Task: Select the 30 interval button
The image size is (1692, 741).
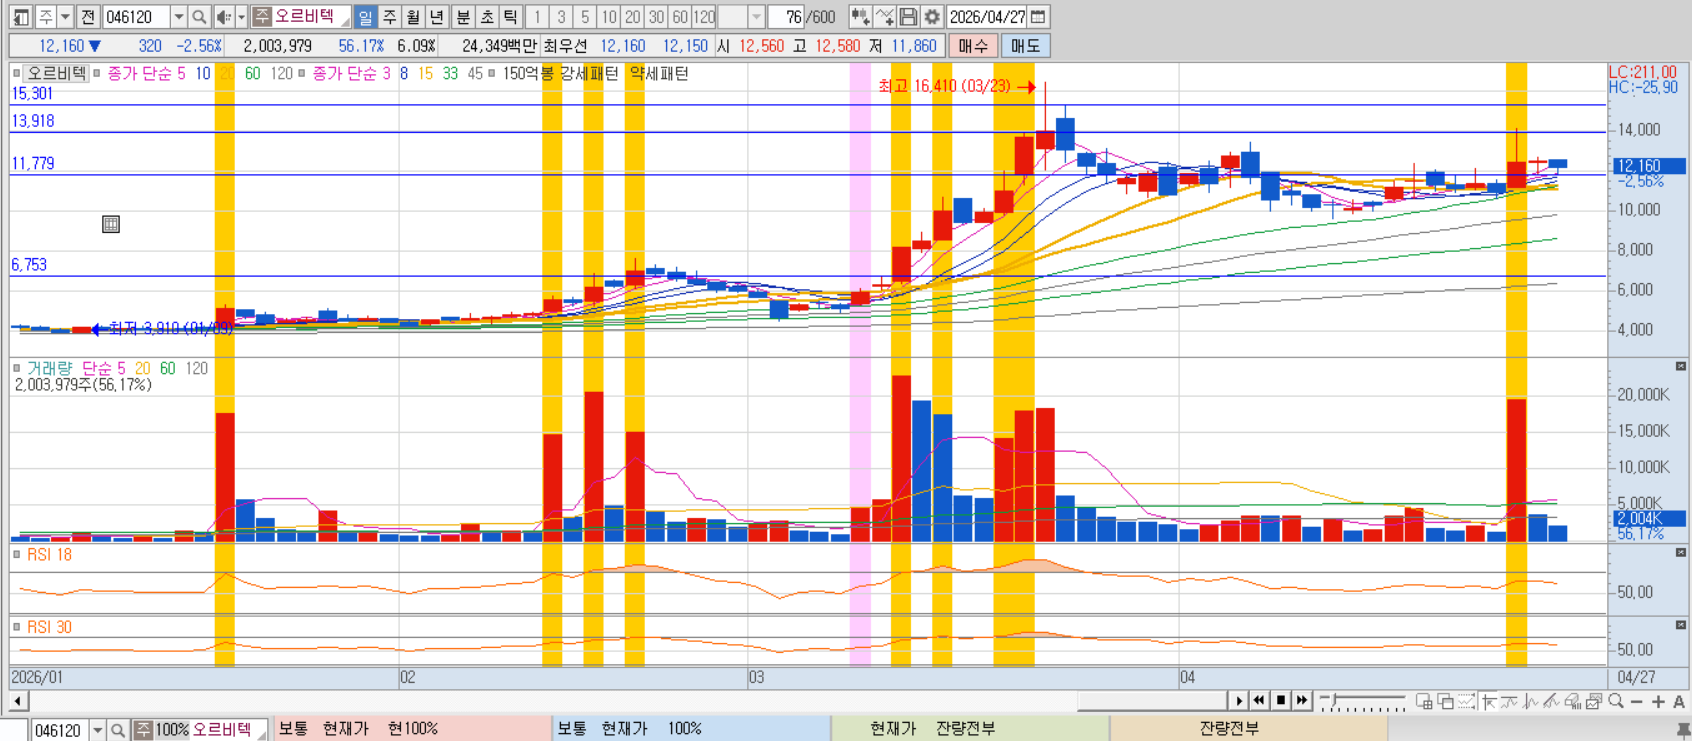Action: coord(656,17)
